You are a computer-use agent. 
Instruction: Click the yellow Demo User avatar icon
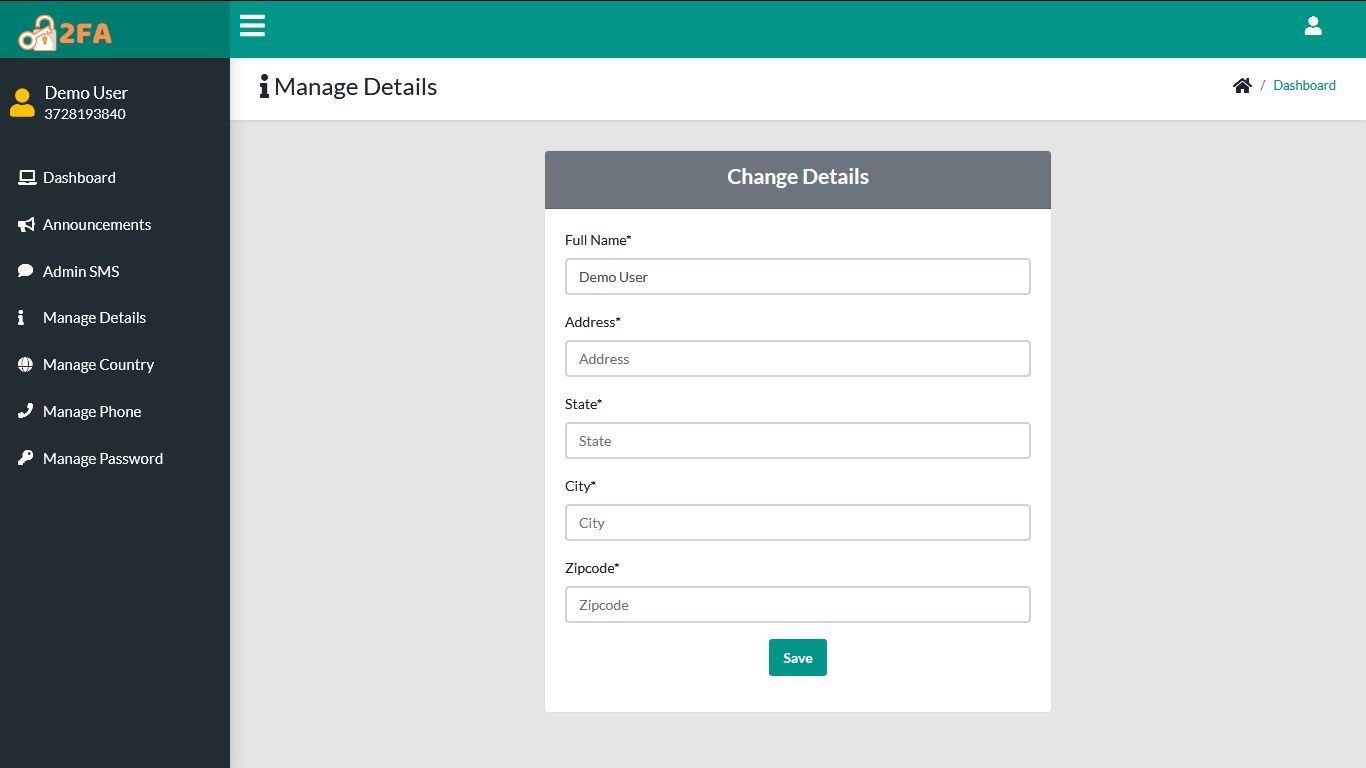[x=22, y=102]
